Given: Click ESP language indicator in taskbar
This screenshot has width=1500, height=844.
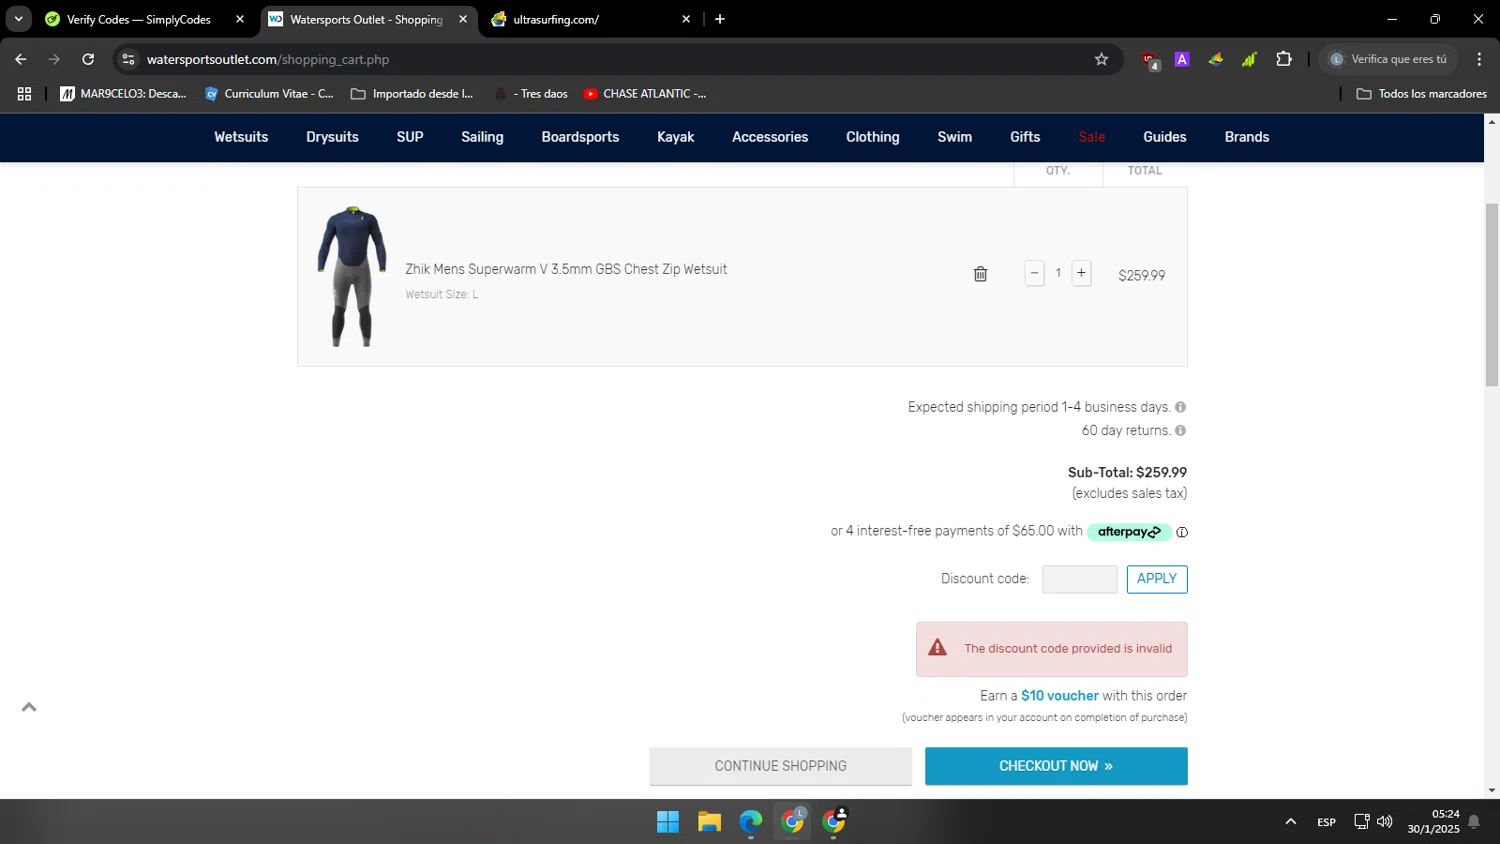Looking at the screenshot, I should coord(1326,822).
